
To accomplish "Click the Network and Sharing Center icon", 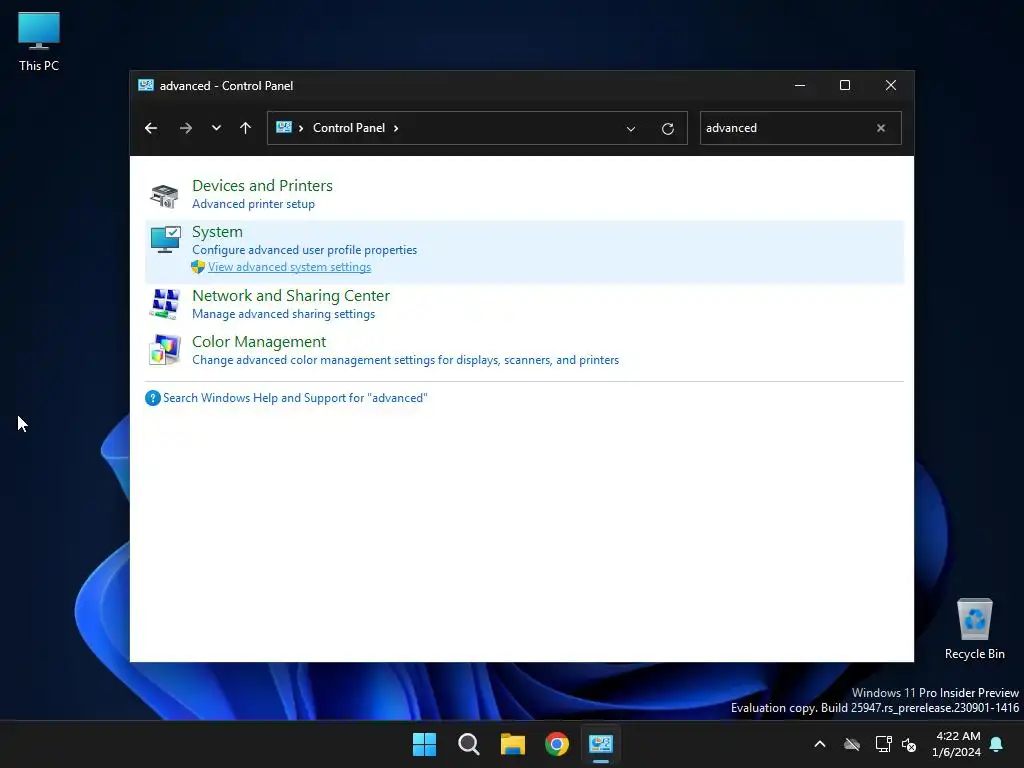I will click(165, 304).
